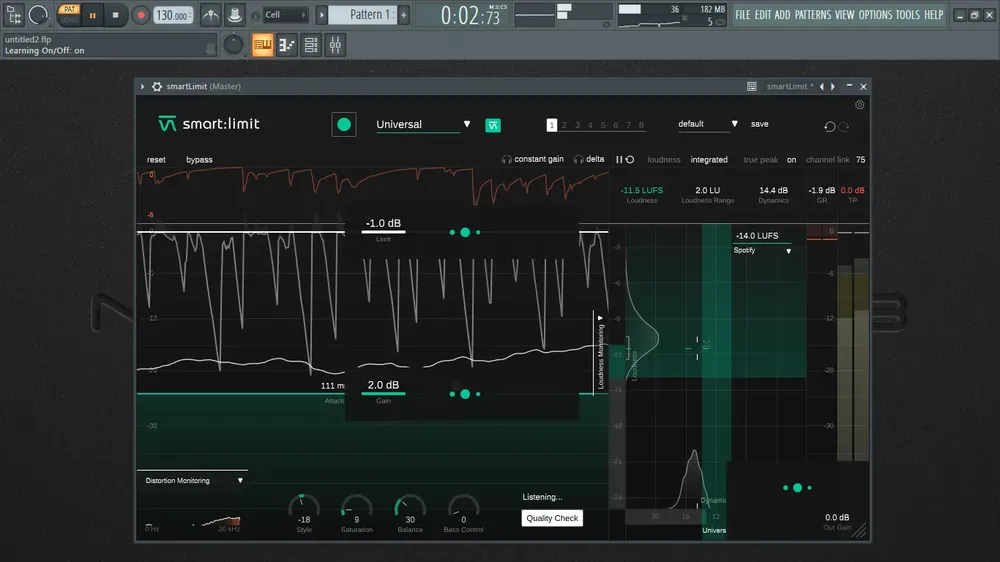Toggle true peak on
Viewport: 1000px width, 562px height.
(x=791, y=160)
